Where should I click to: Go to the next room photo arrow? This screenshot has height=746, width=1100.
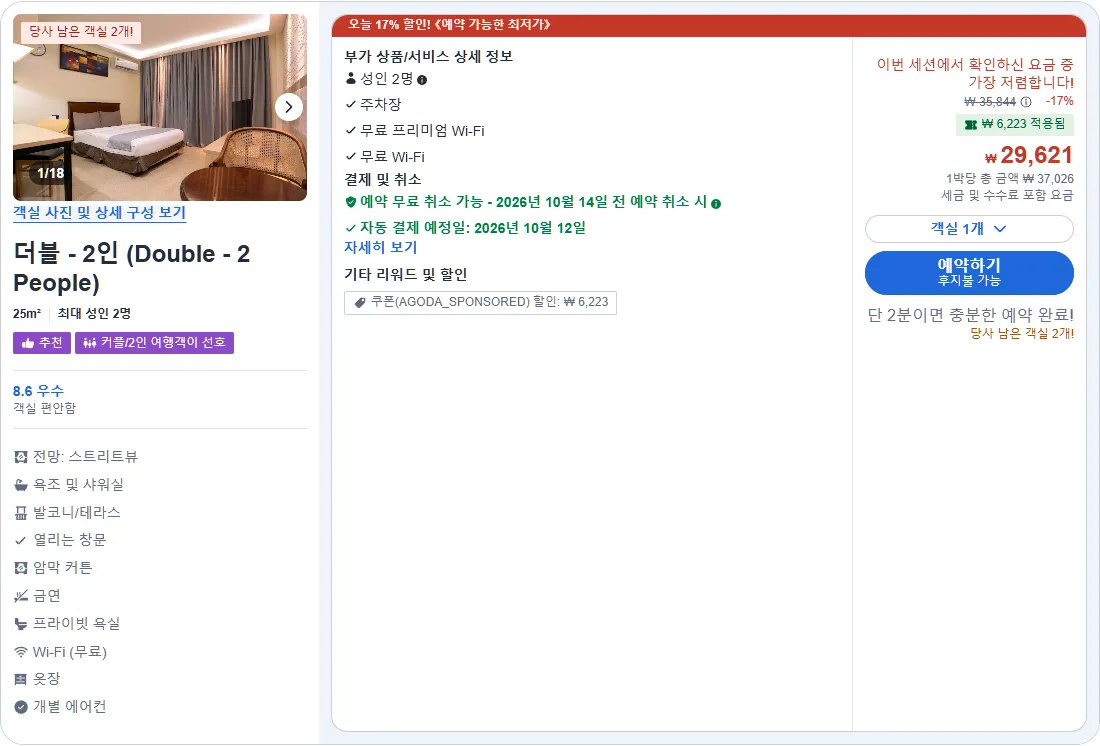tap(288, 107)
